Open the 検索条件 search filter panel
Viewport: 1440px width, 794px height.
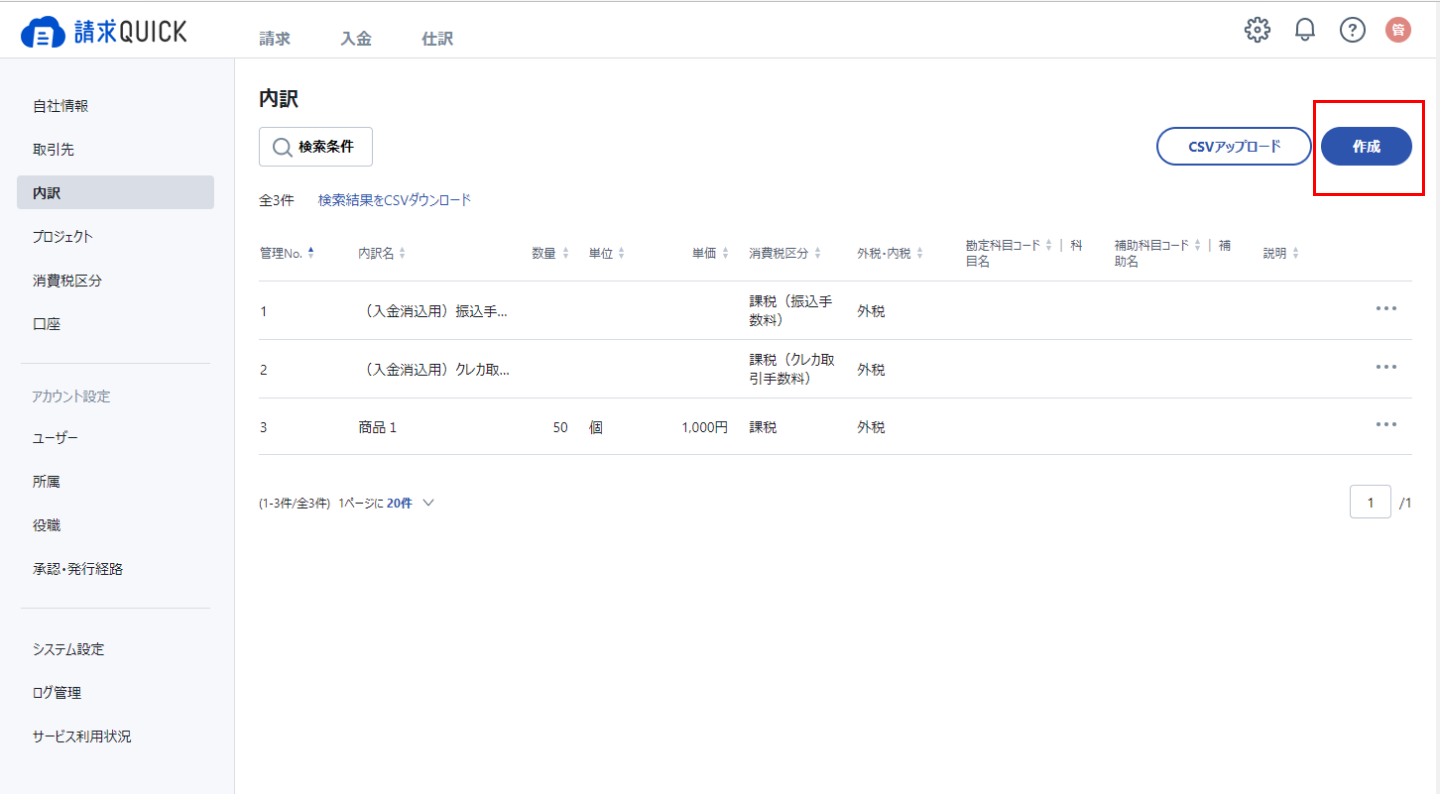[x=316, y=146]
